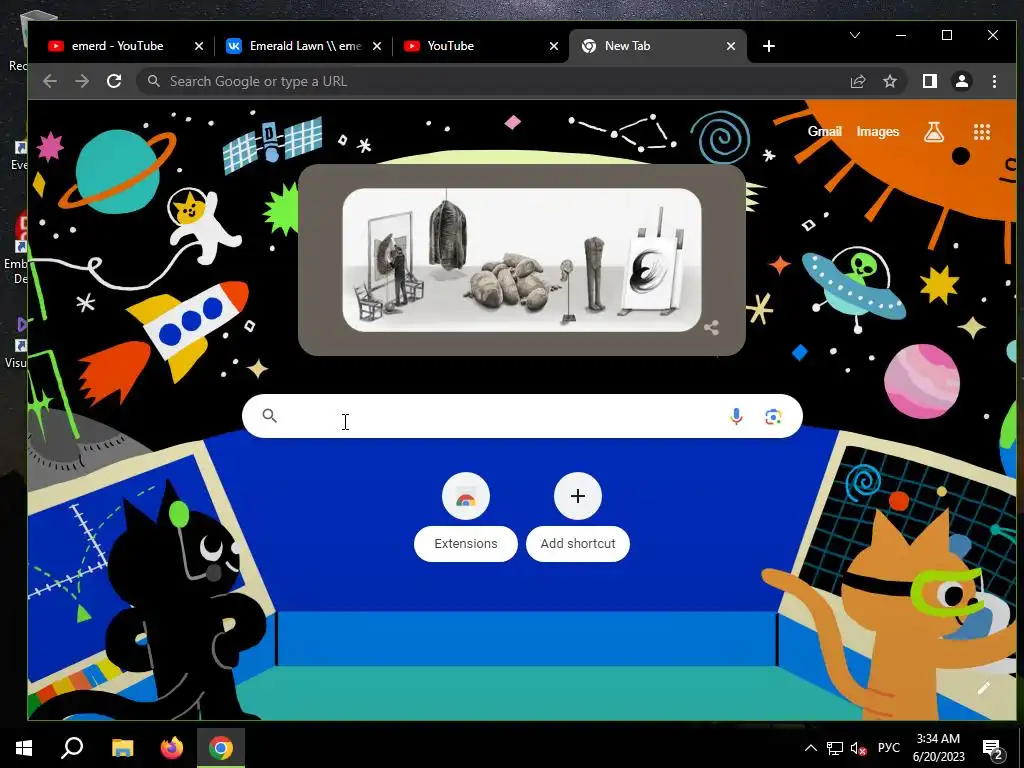Open the Extensions shortcut icon
This screenshot has height=768, width=1024.
click(x=466, y=496)
